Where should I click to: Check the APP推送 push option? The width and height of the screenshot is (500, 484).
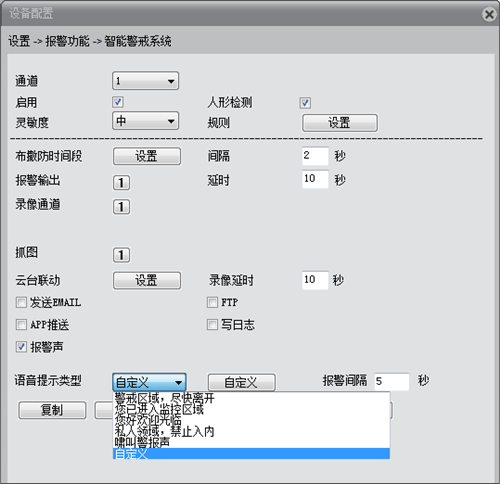click(21, 325)
